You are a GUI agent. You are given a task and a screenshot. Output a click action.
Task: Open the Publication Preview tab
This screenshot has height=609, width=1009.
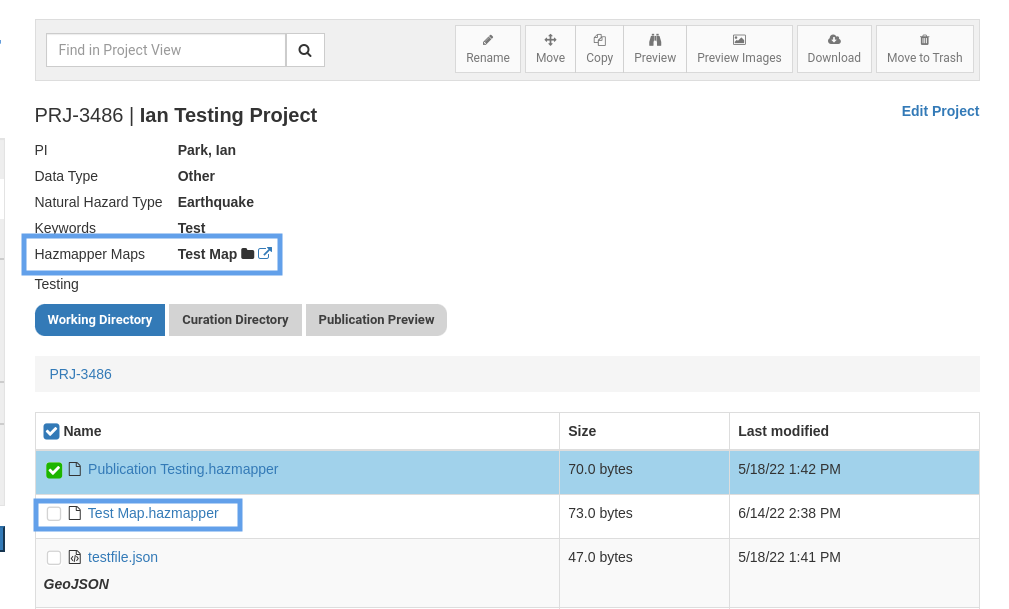click(376, 320)
